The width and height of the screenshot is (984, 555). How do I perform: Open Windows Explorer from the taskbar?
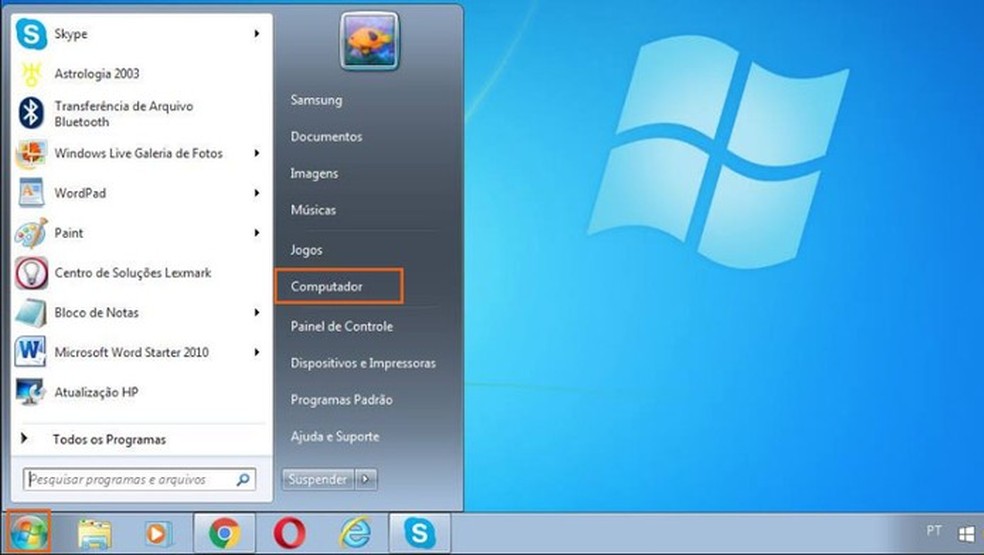95,534
